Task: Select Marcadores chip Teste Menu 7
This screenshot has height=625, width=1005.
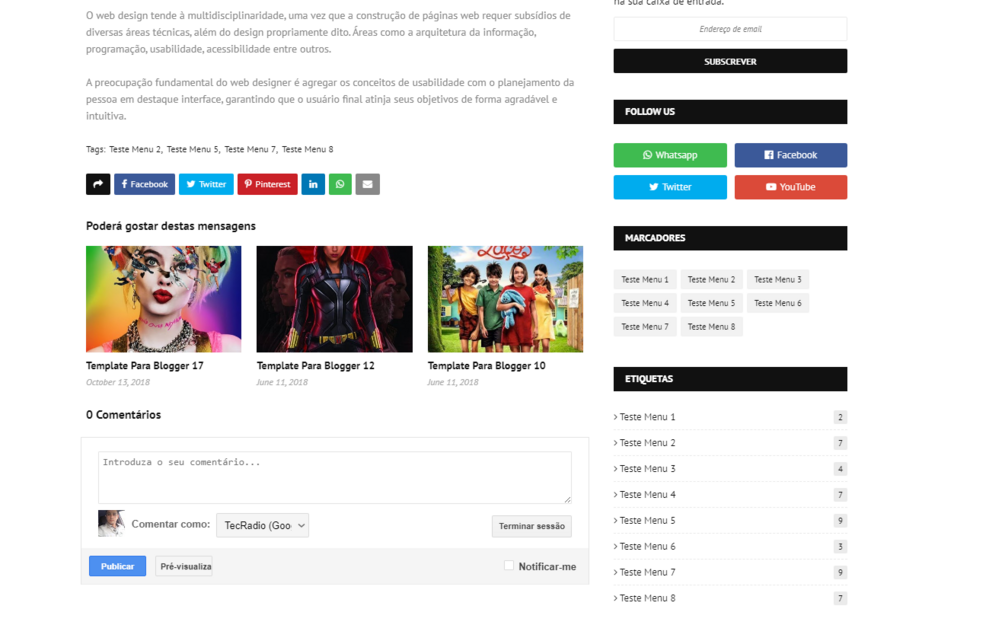Action: pyautogui.click(x=645, y=327)
